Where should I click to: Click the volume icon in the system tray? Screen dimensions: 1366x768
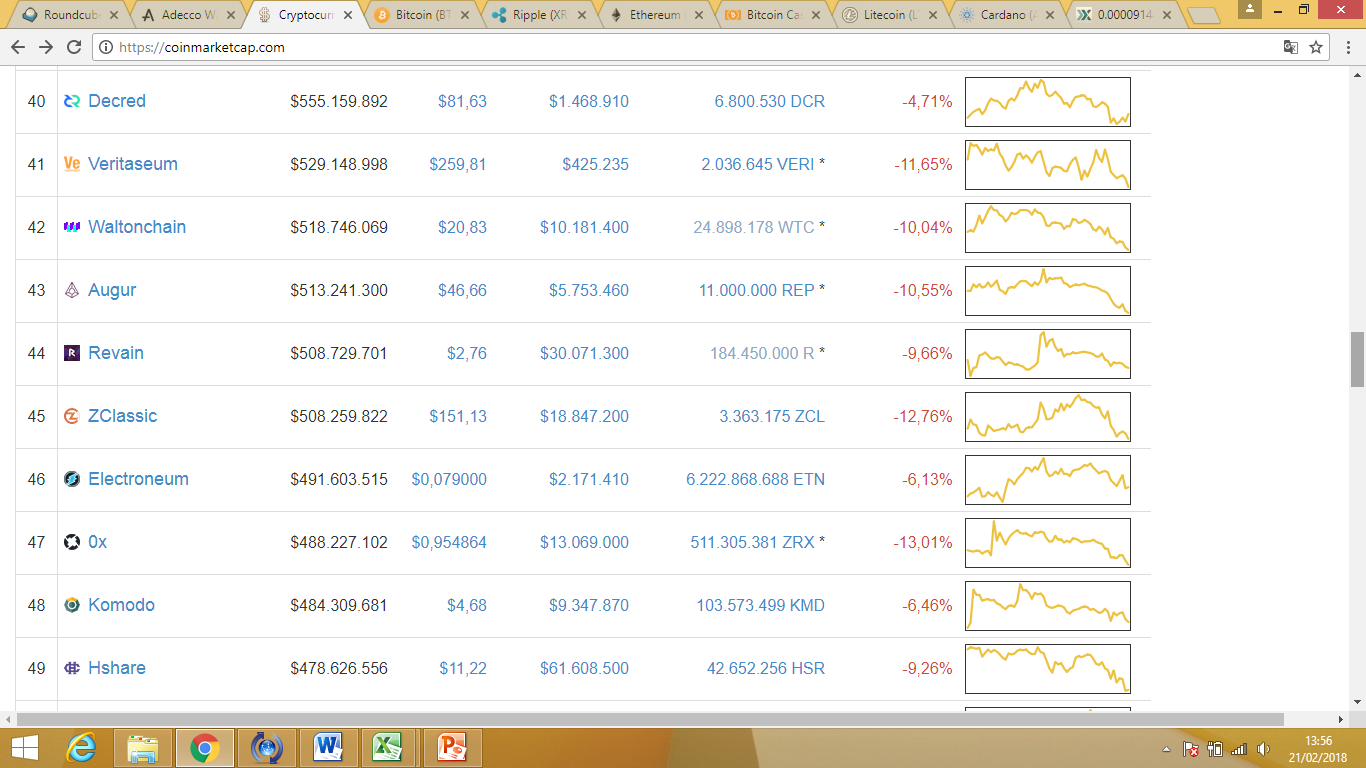pyautogui.click(x=1264, y=749)
